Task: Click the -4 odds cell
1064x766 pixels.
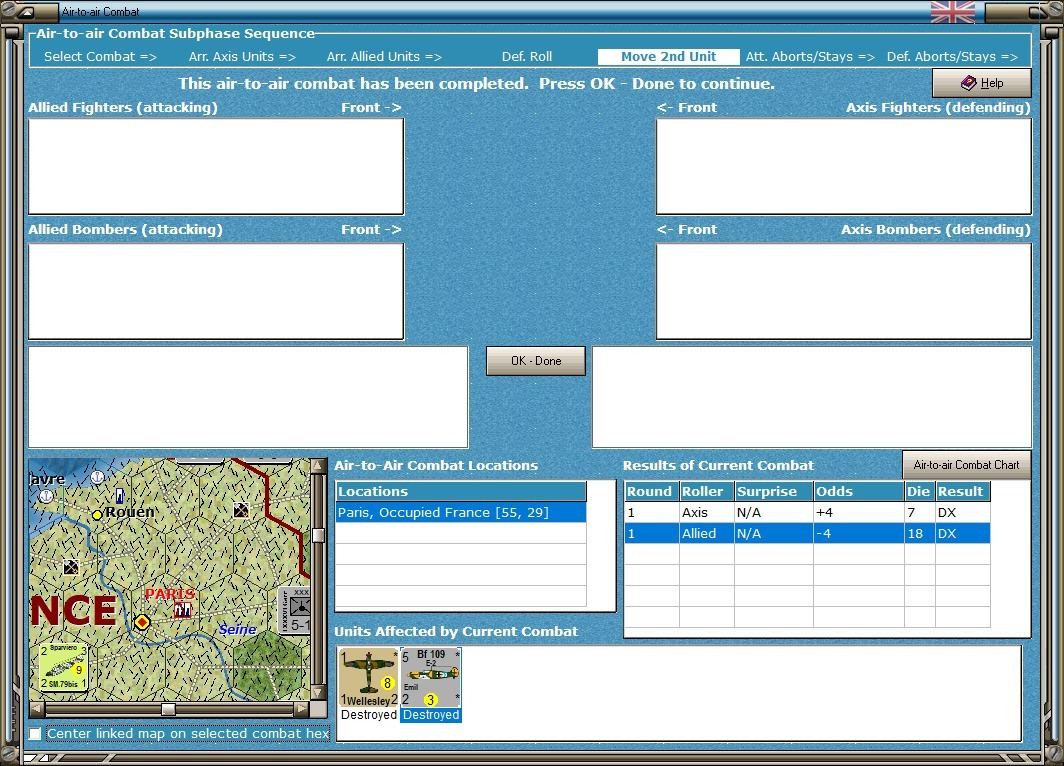Action: point(858,533)
